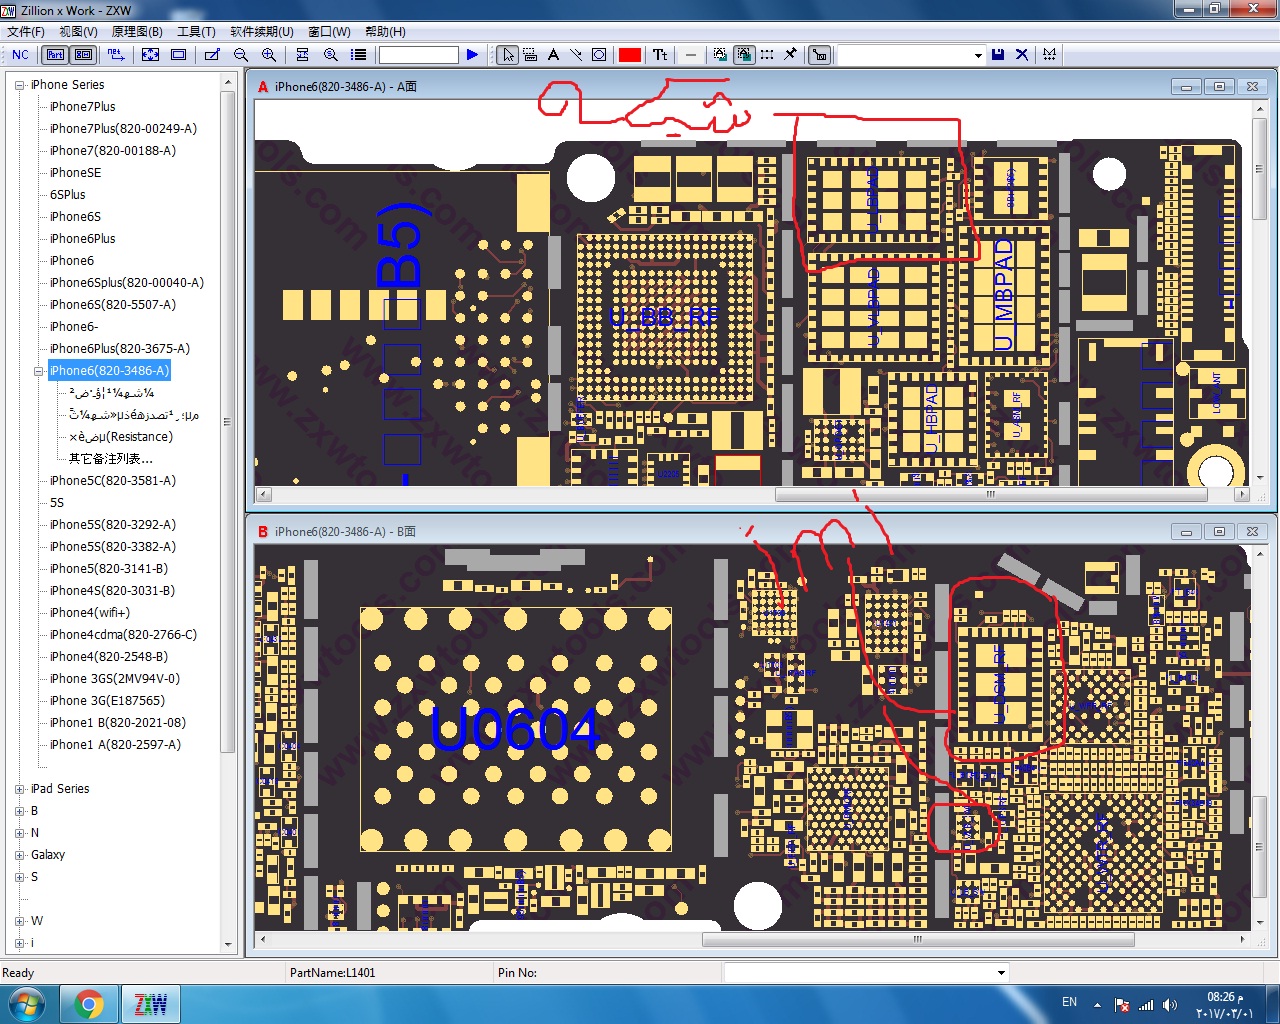Click the U0604 chip on B面
The width and height of the screenshot is (1280, 1024).
[515, 729]
